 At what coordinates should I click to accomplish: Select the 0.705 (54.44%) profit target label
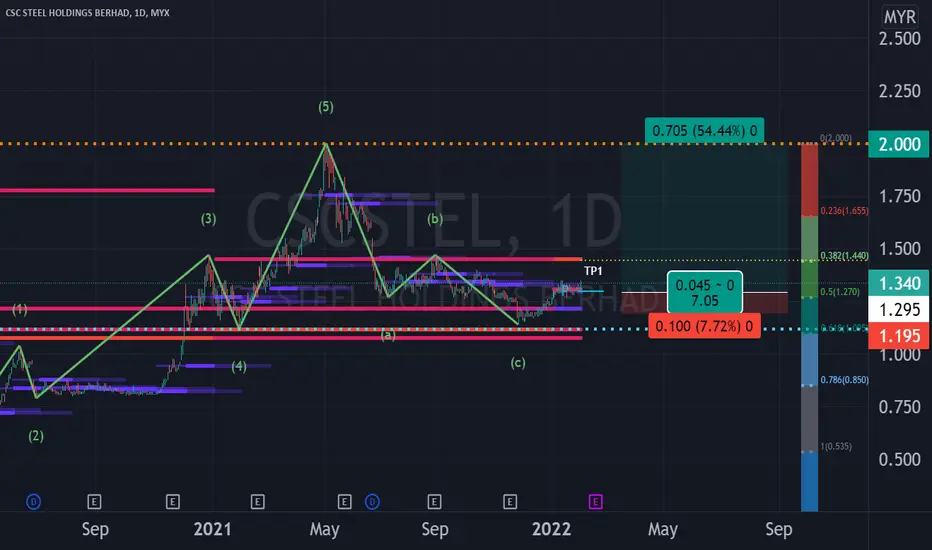pos(704,131)
